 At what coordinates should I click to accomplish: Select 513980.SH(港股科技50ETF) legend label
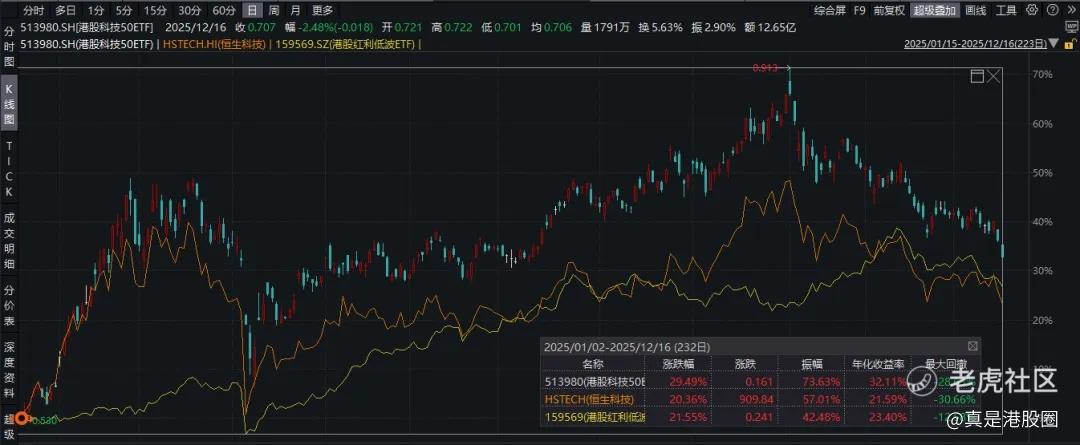(89, 44)
